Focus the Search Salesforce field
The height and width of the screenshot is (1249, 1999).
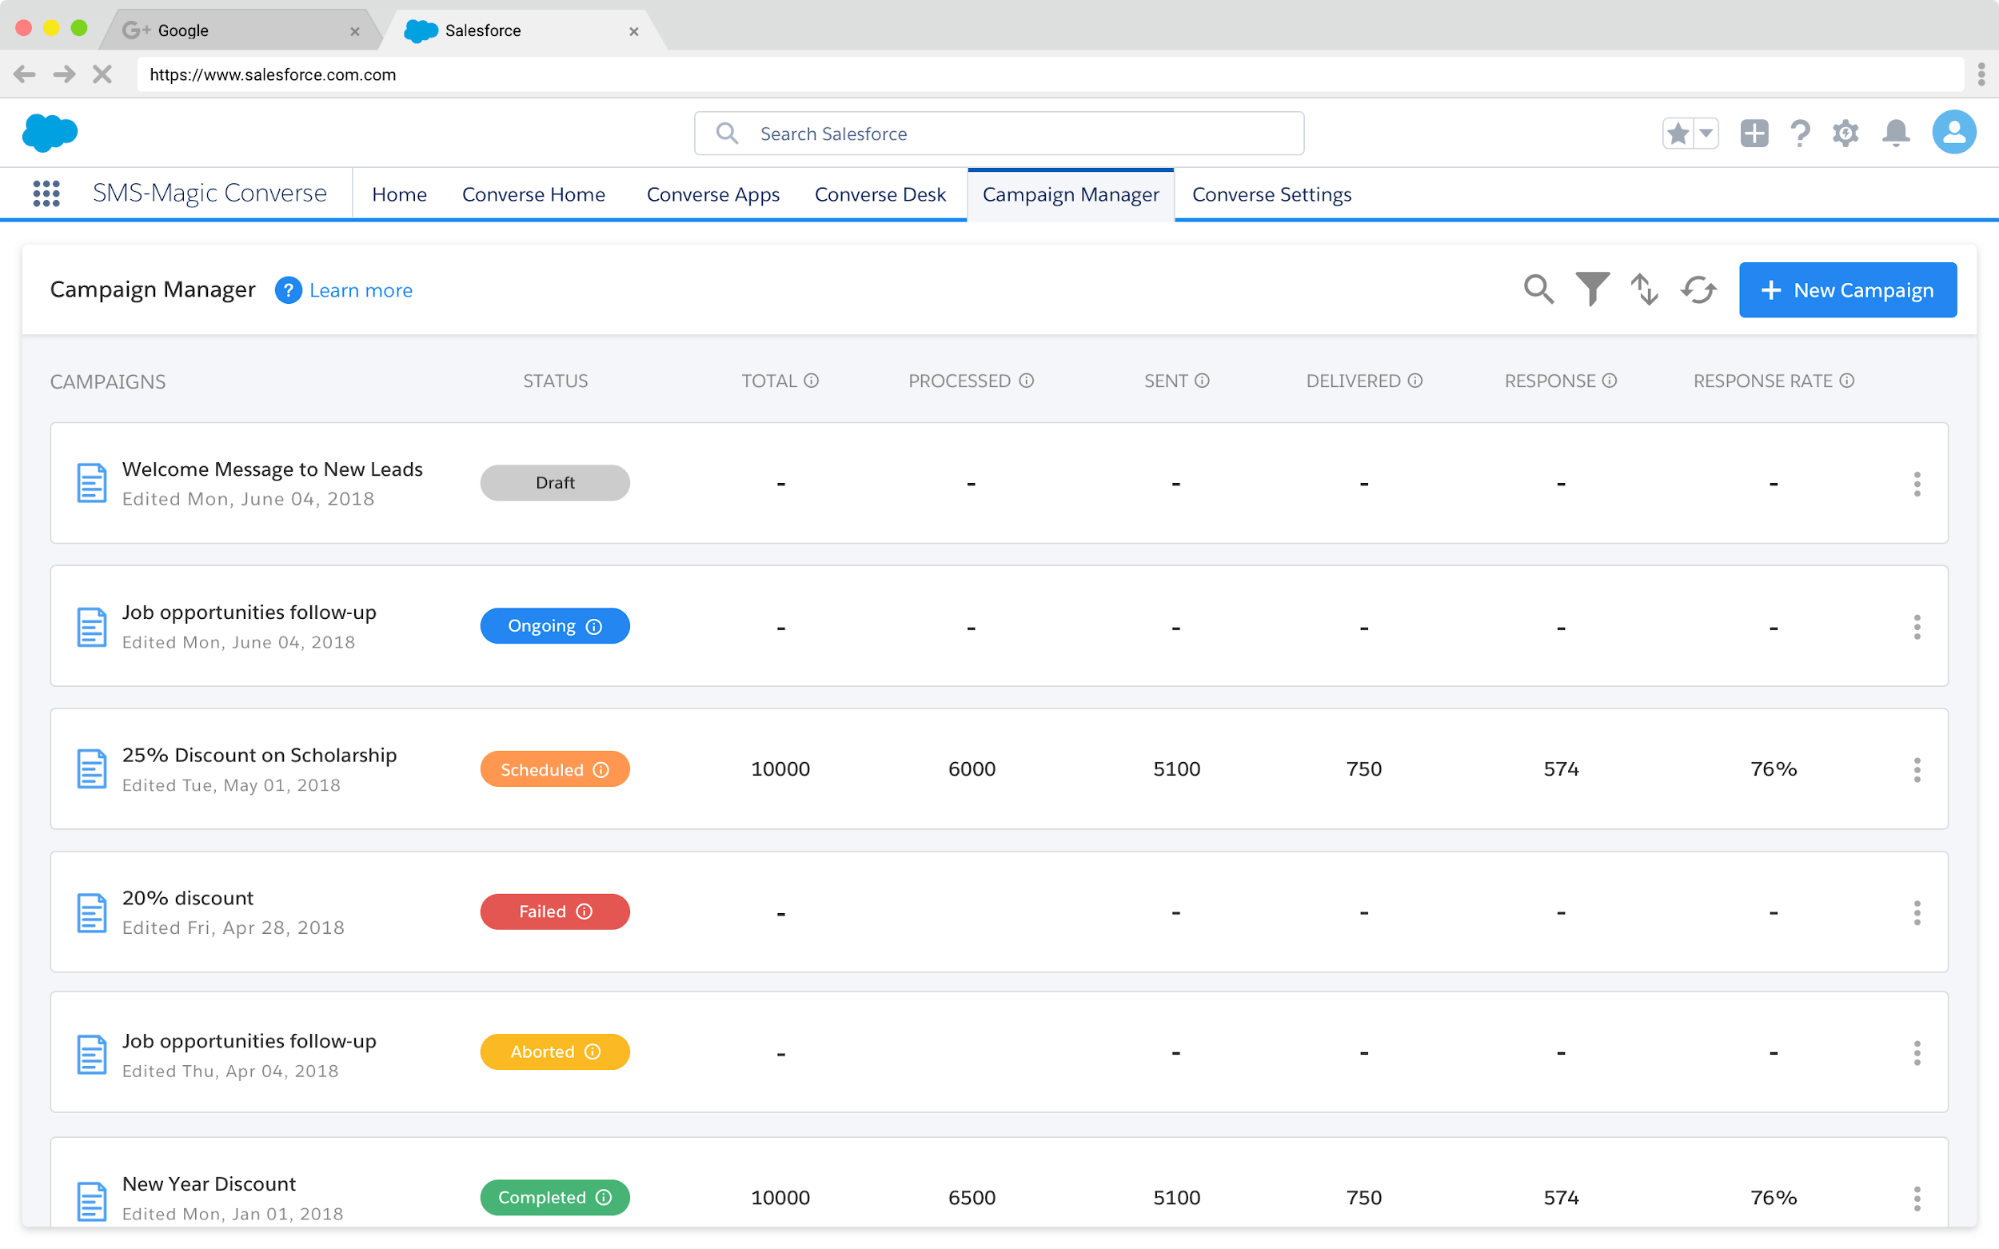999,133
